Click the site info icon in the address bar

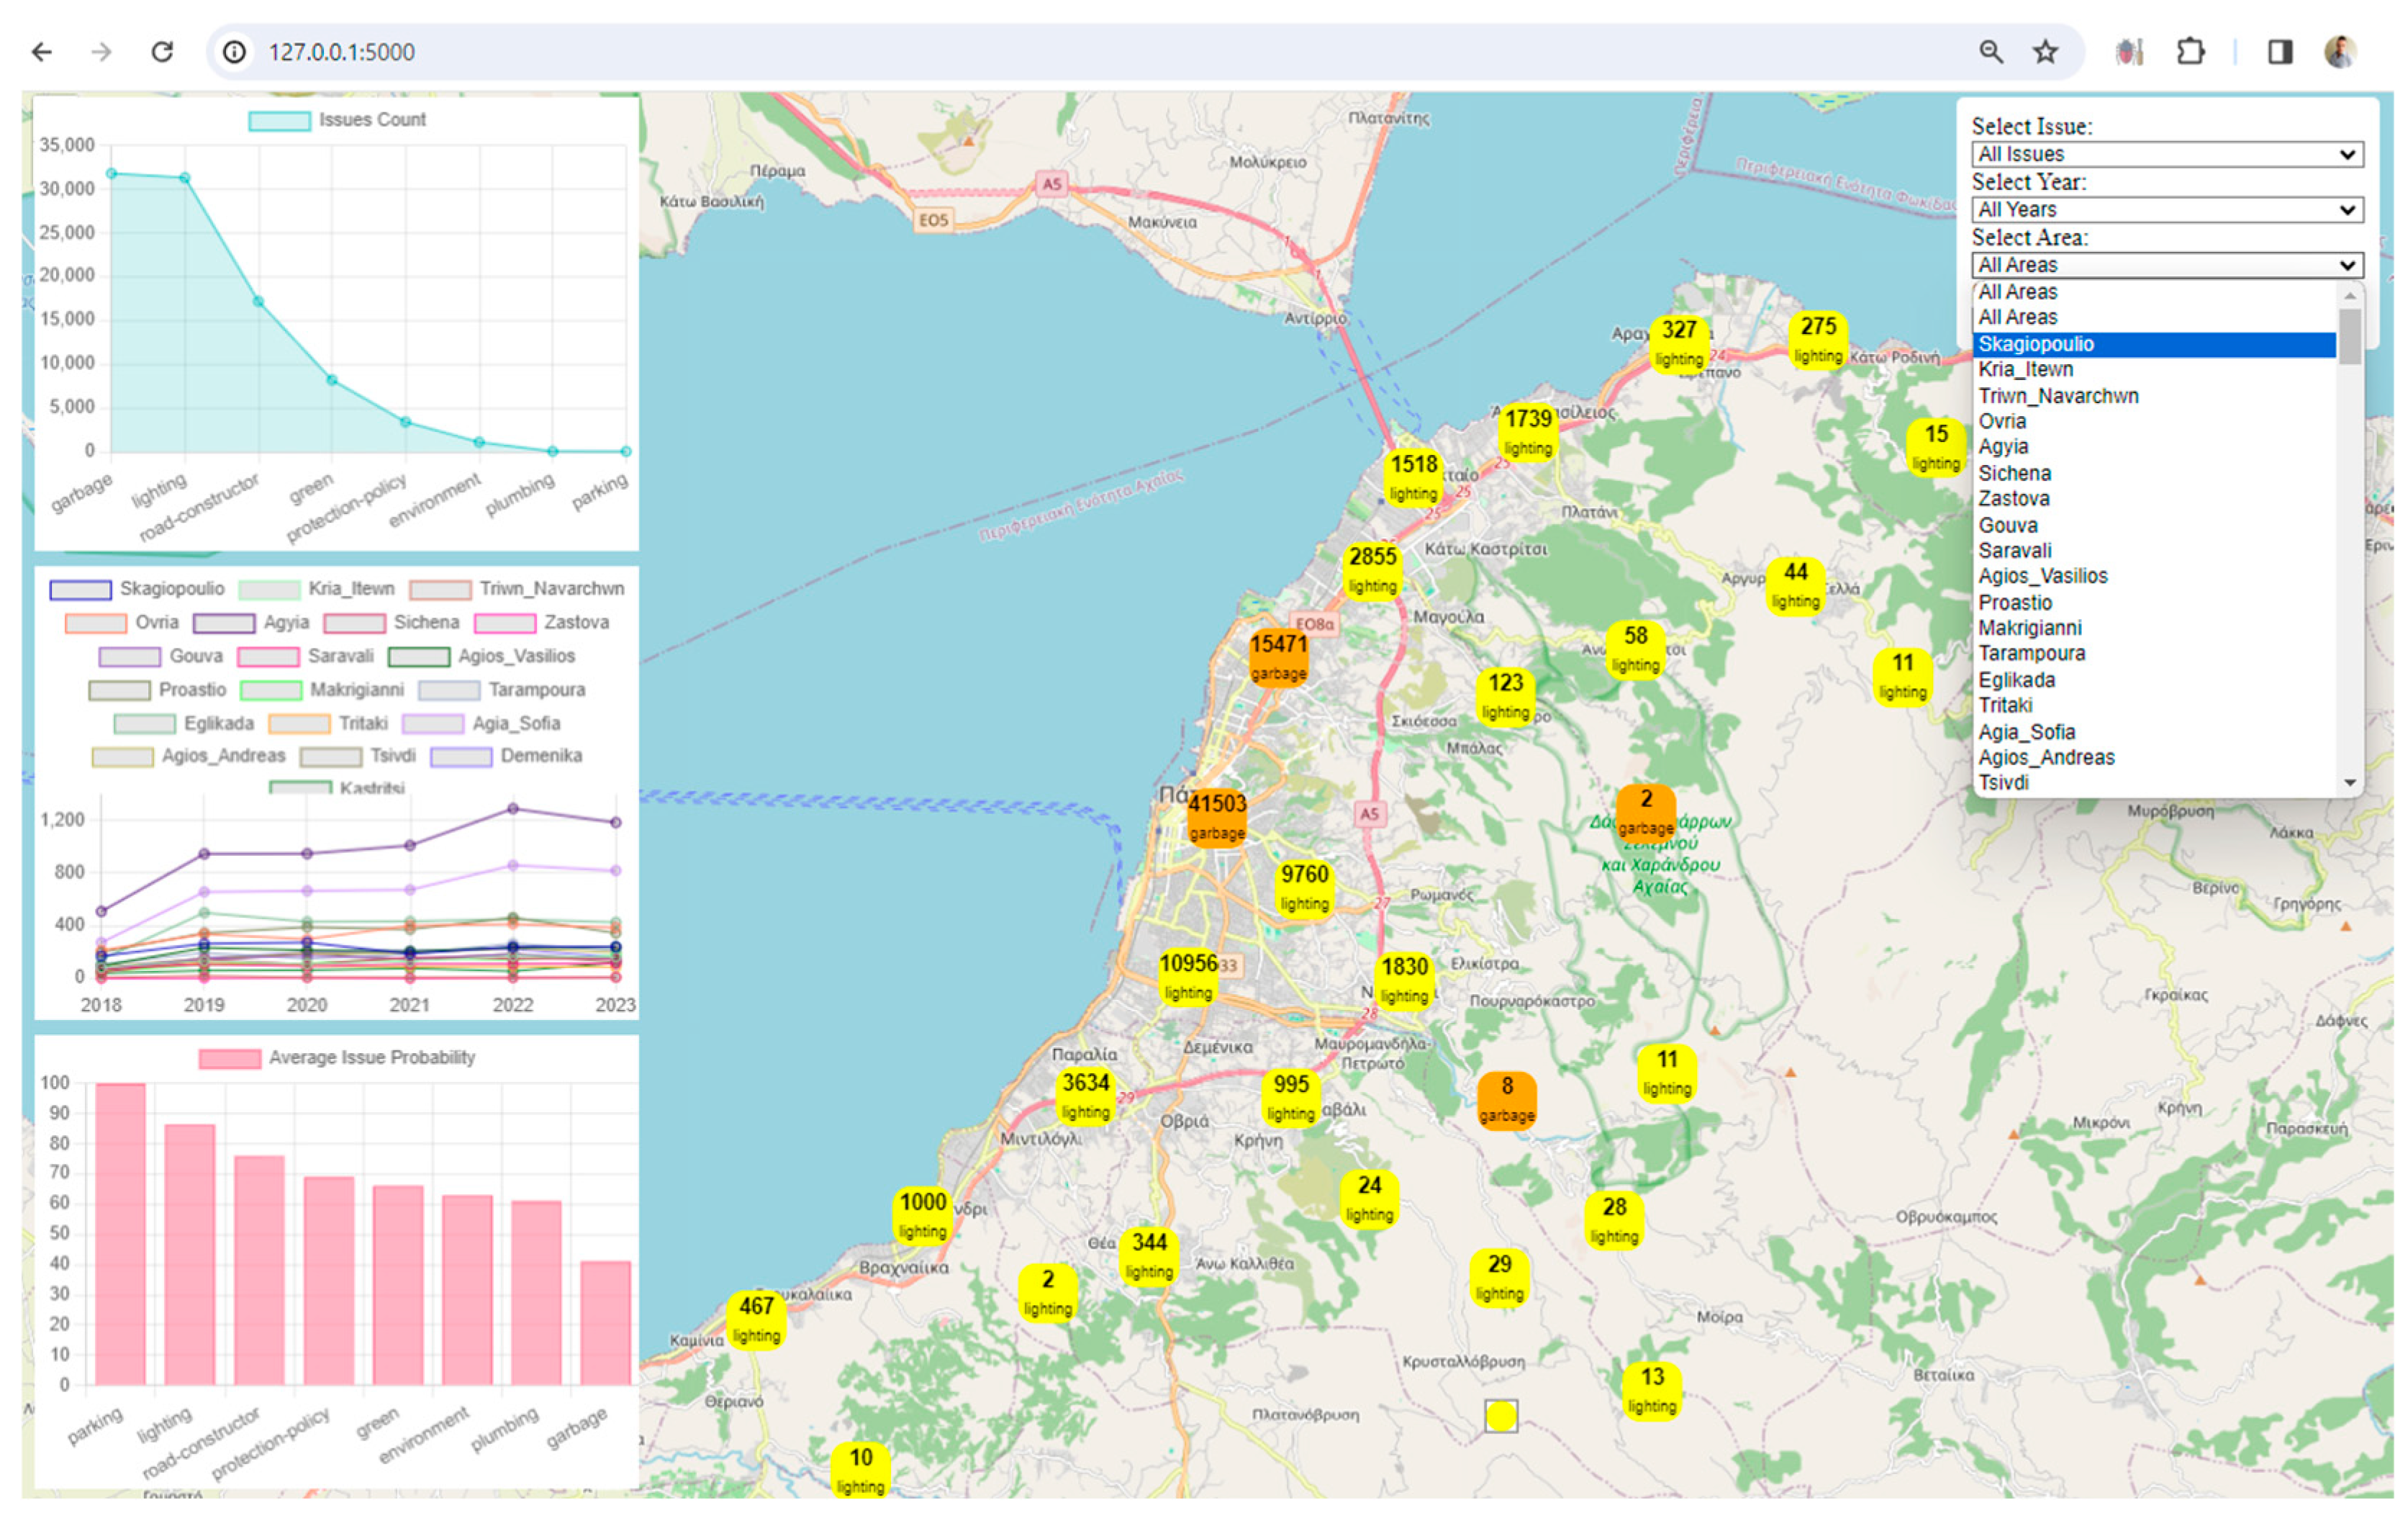coord(234,52)
